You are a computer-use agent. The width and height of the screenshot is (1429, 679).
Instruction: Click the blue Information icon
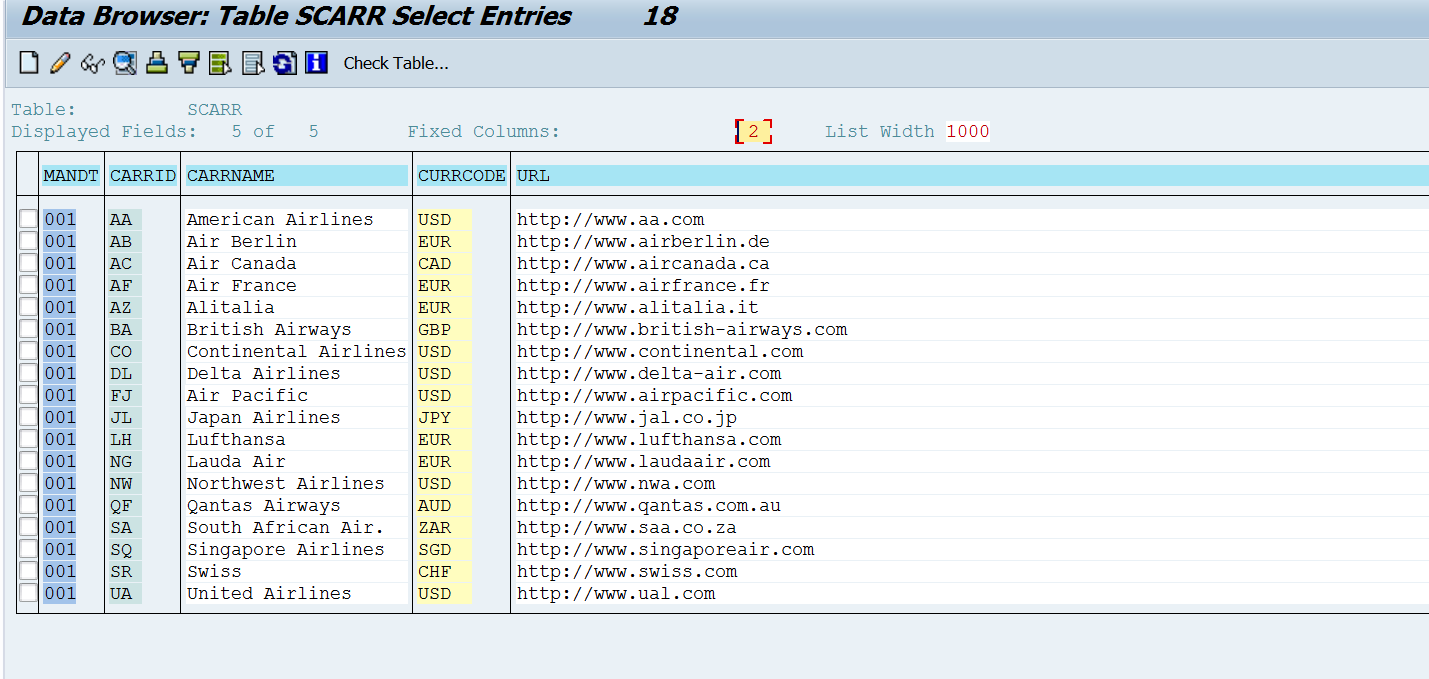(317, 63)
